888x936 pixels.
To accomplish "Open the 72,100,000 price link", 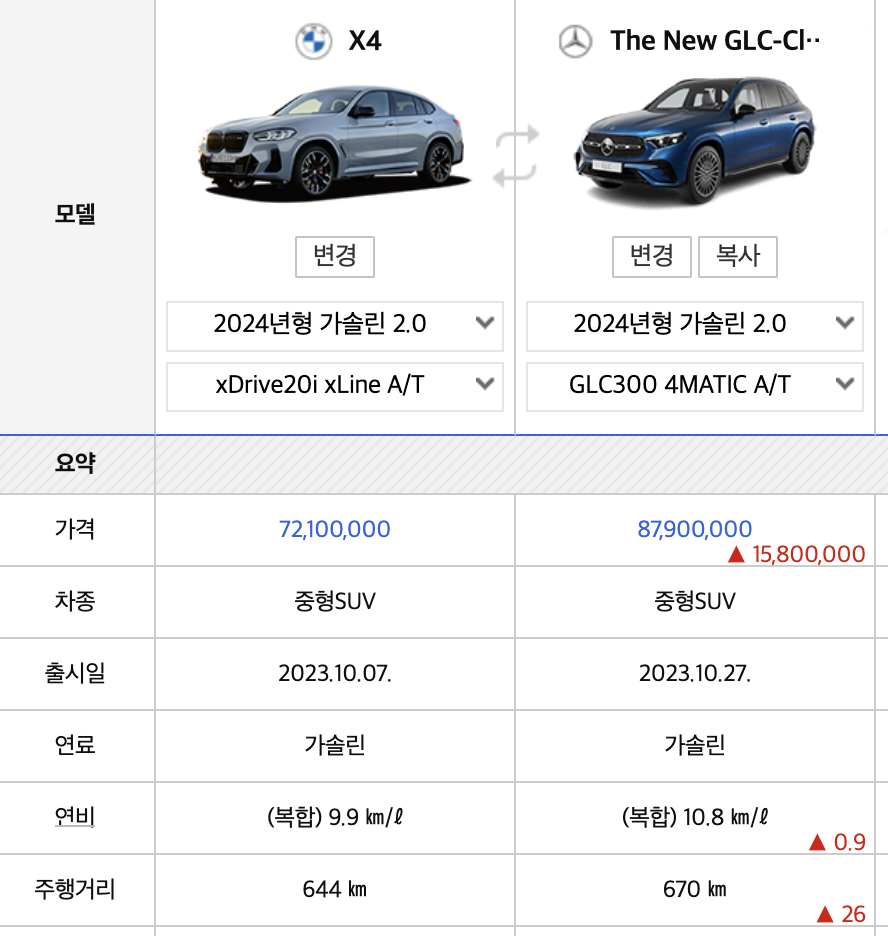I will (x=334, y=531).
